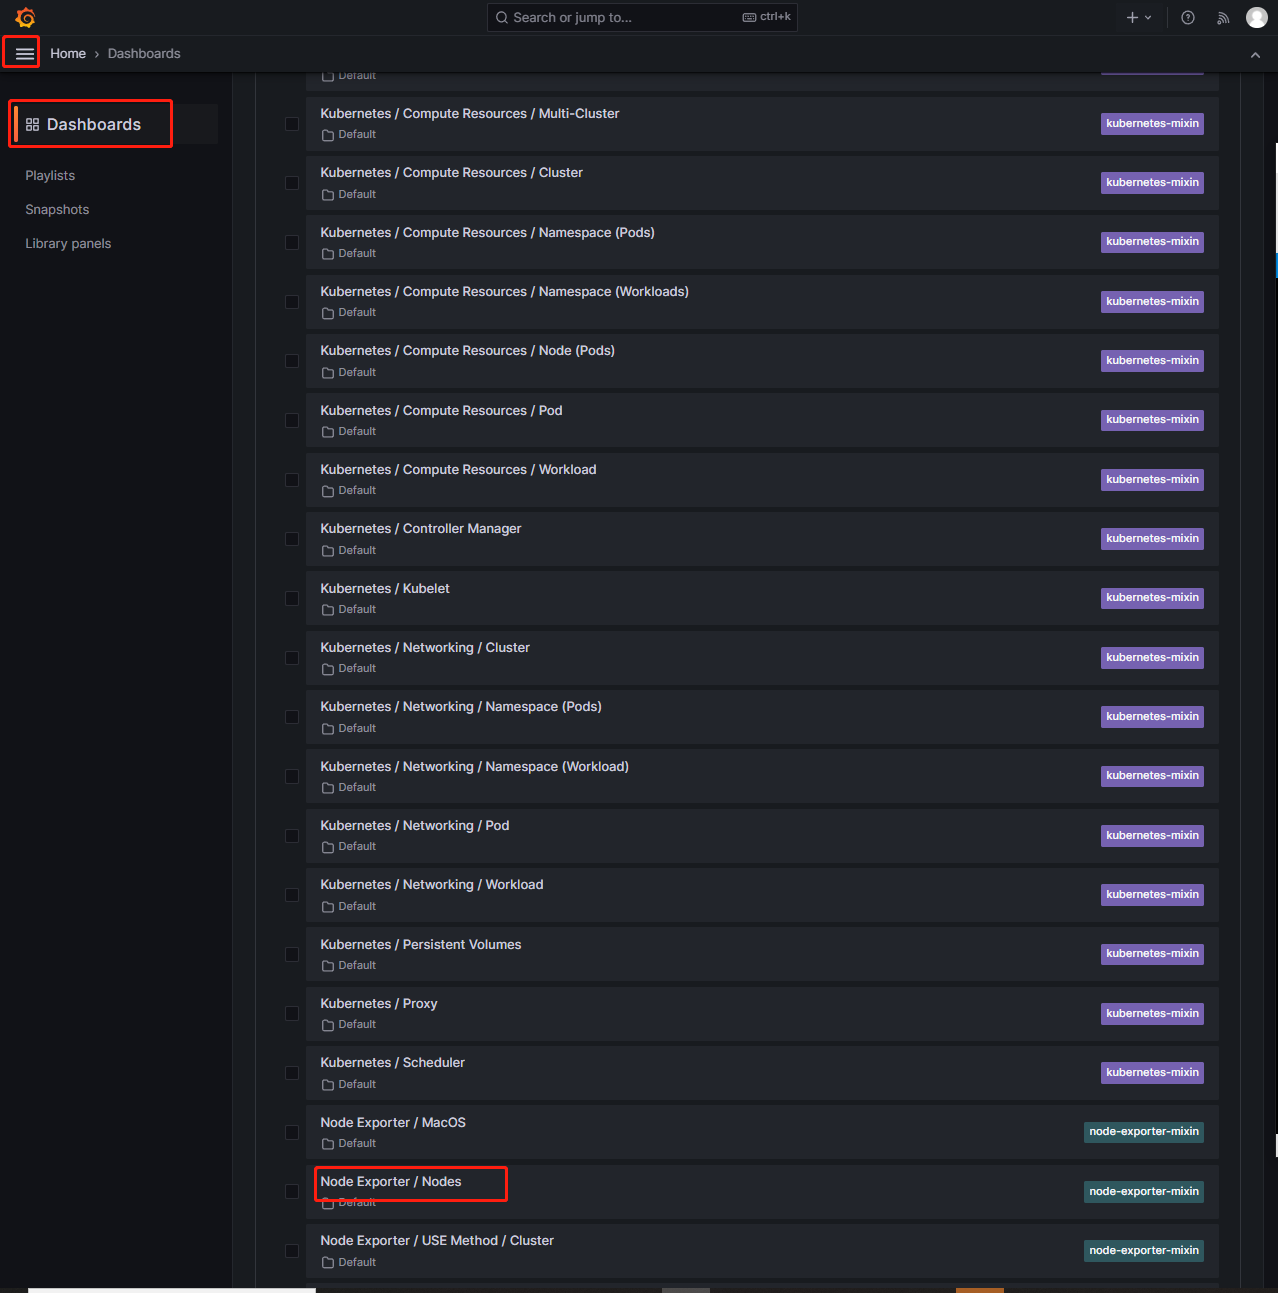
Task: Click the Home breadcrumb link
Action: click(x=68, y=53)
